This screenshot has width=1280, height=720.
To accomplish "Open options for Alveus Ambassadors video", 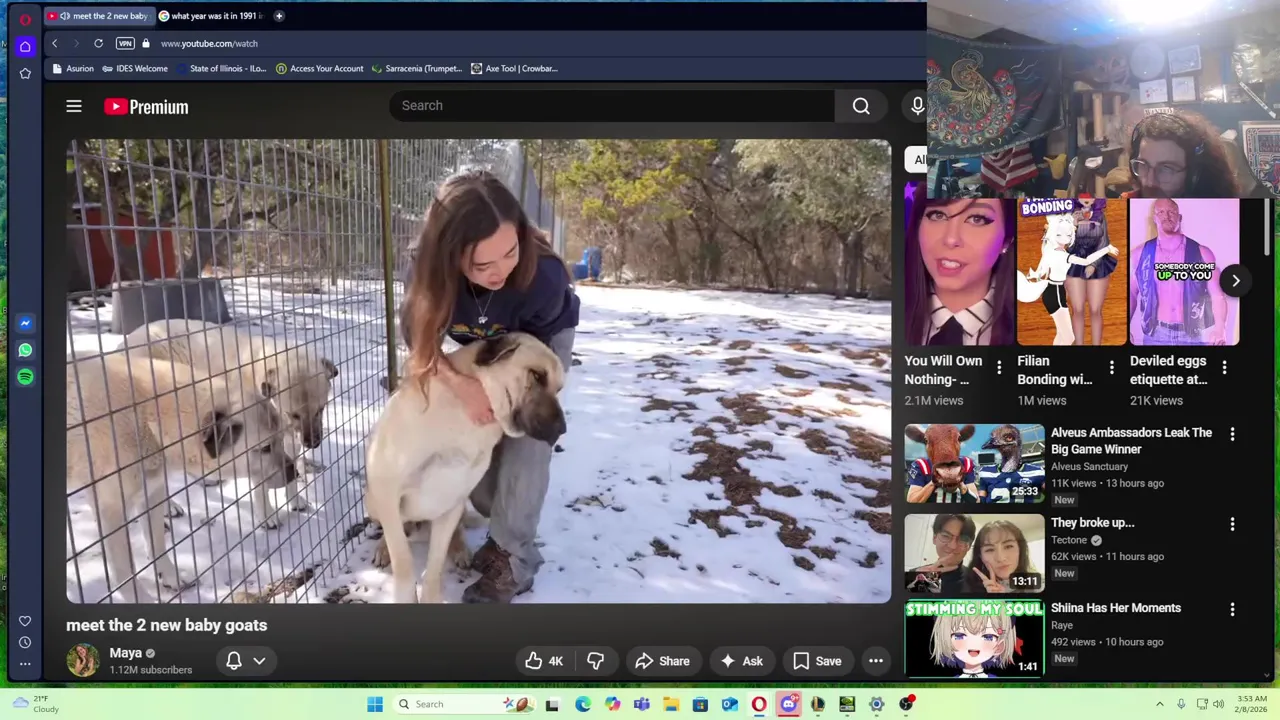I will coord(1232,434).
